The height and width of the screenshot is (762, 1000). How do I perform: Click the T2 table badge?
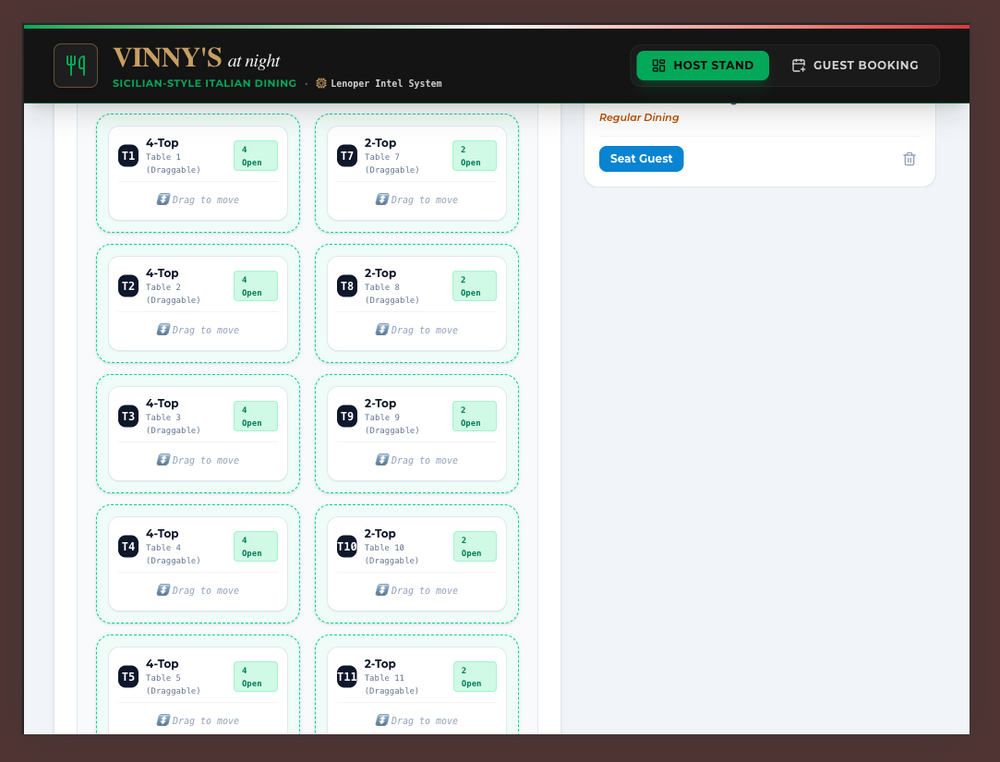[128, 286]
